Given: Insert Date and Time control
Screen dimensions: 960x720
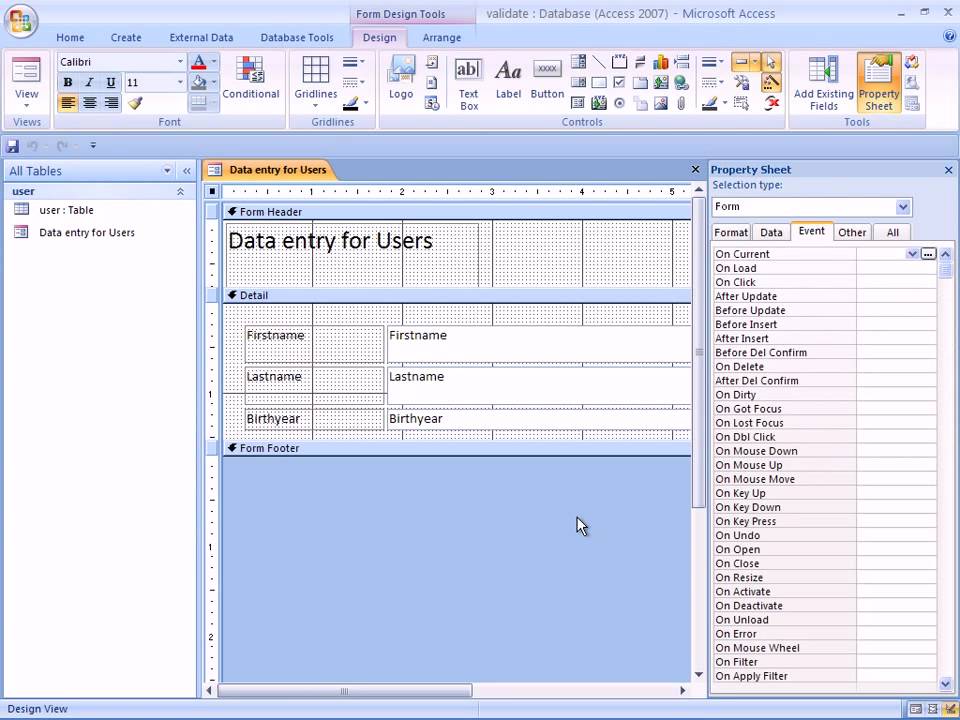Looking at the screenshot, I should 432,103.
